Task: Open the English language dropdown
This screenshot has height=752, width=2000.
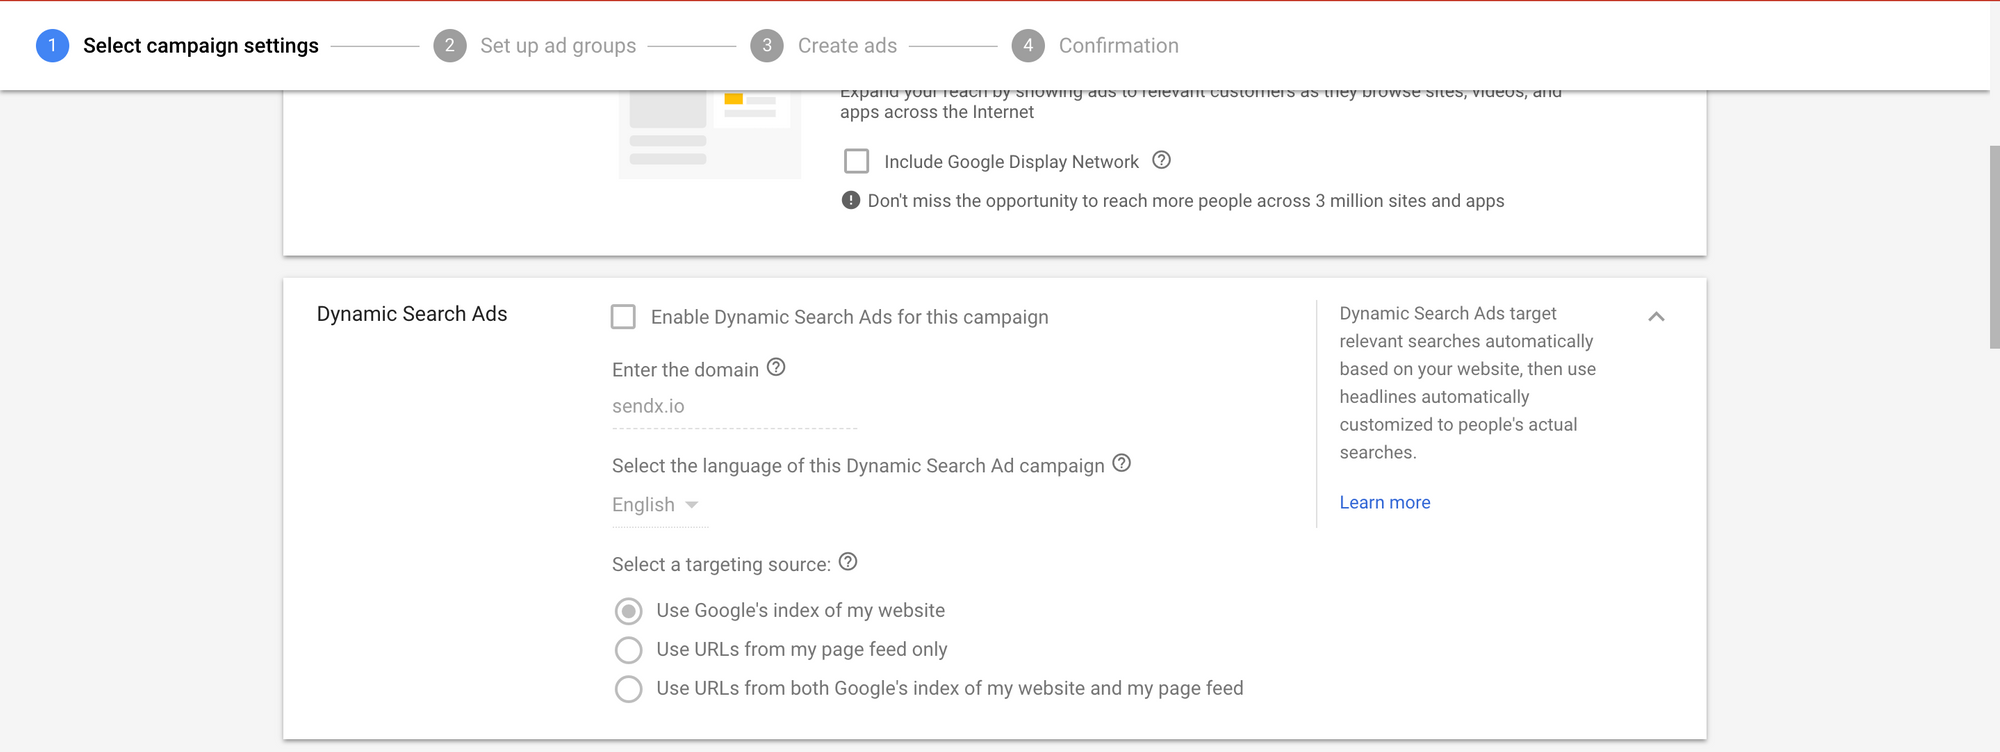Action: 656,505
